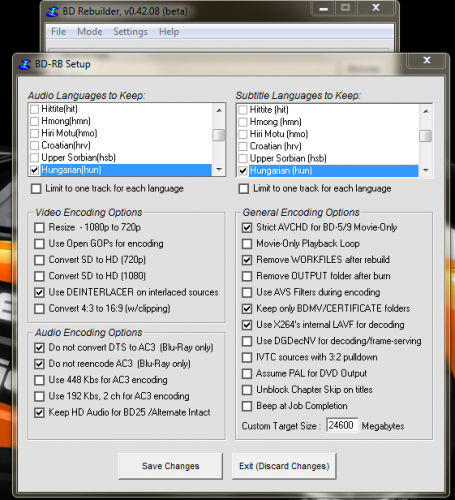The width and height of the screenshot is (455, 500).
Task: Uncheck Hungarian (hun) subtitle language
Action: 243,171
